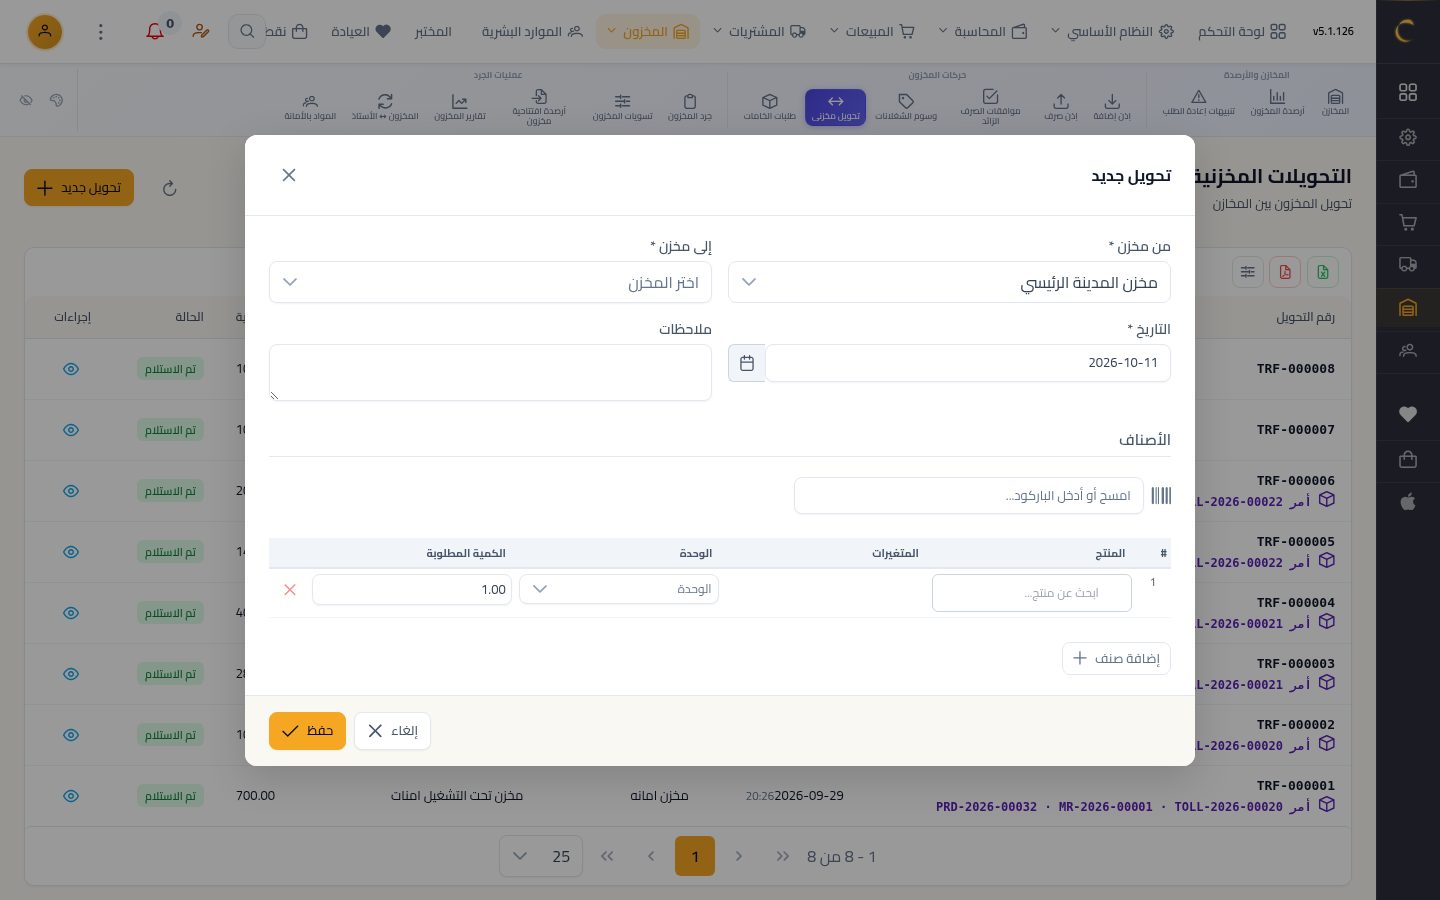Click the barcode scanner icon in Items section

click(1161, 496)
